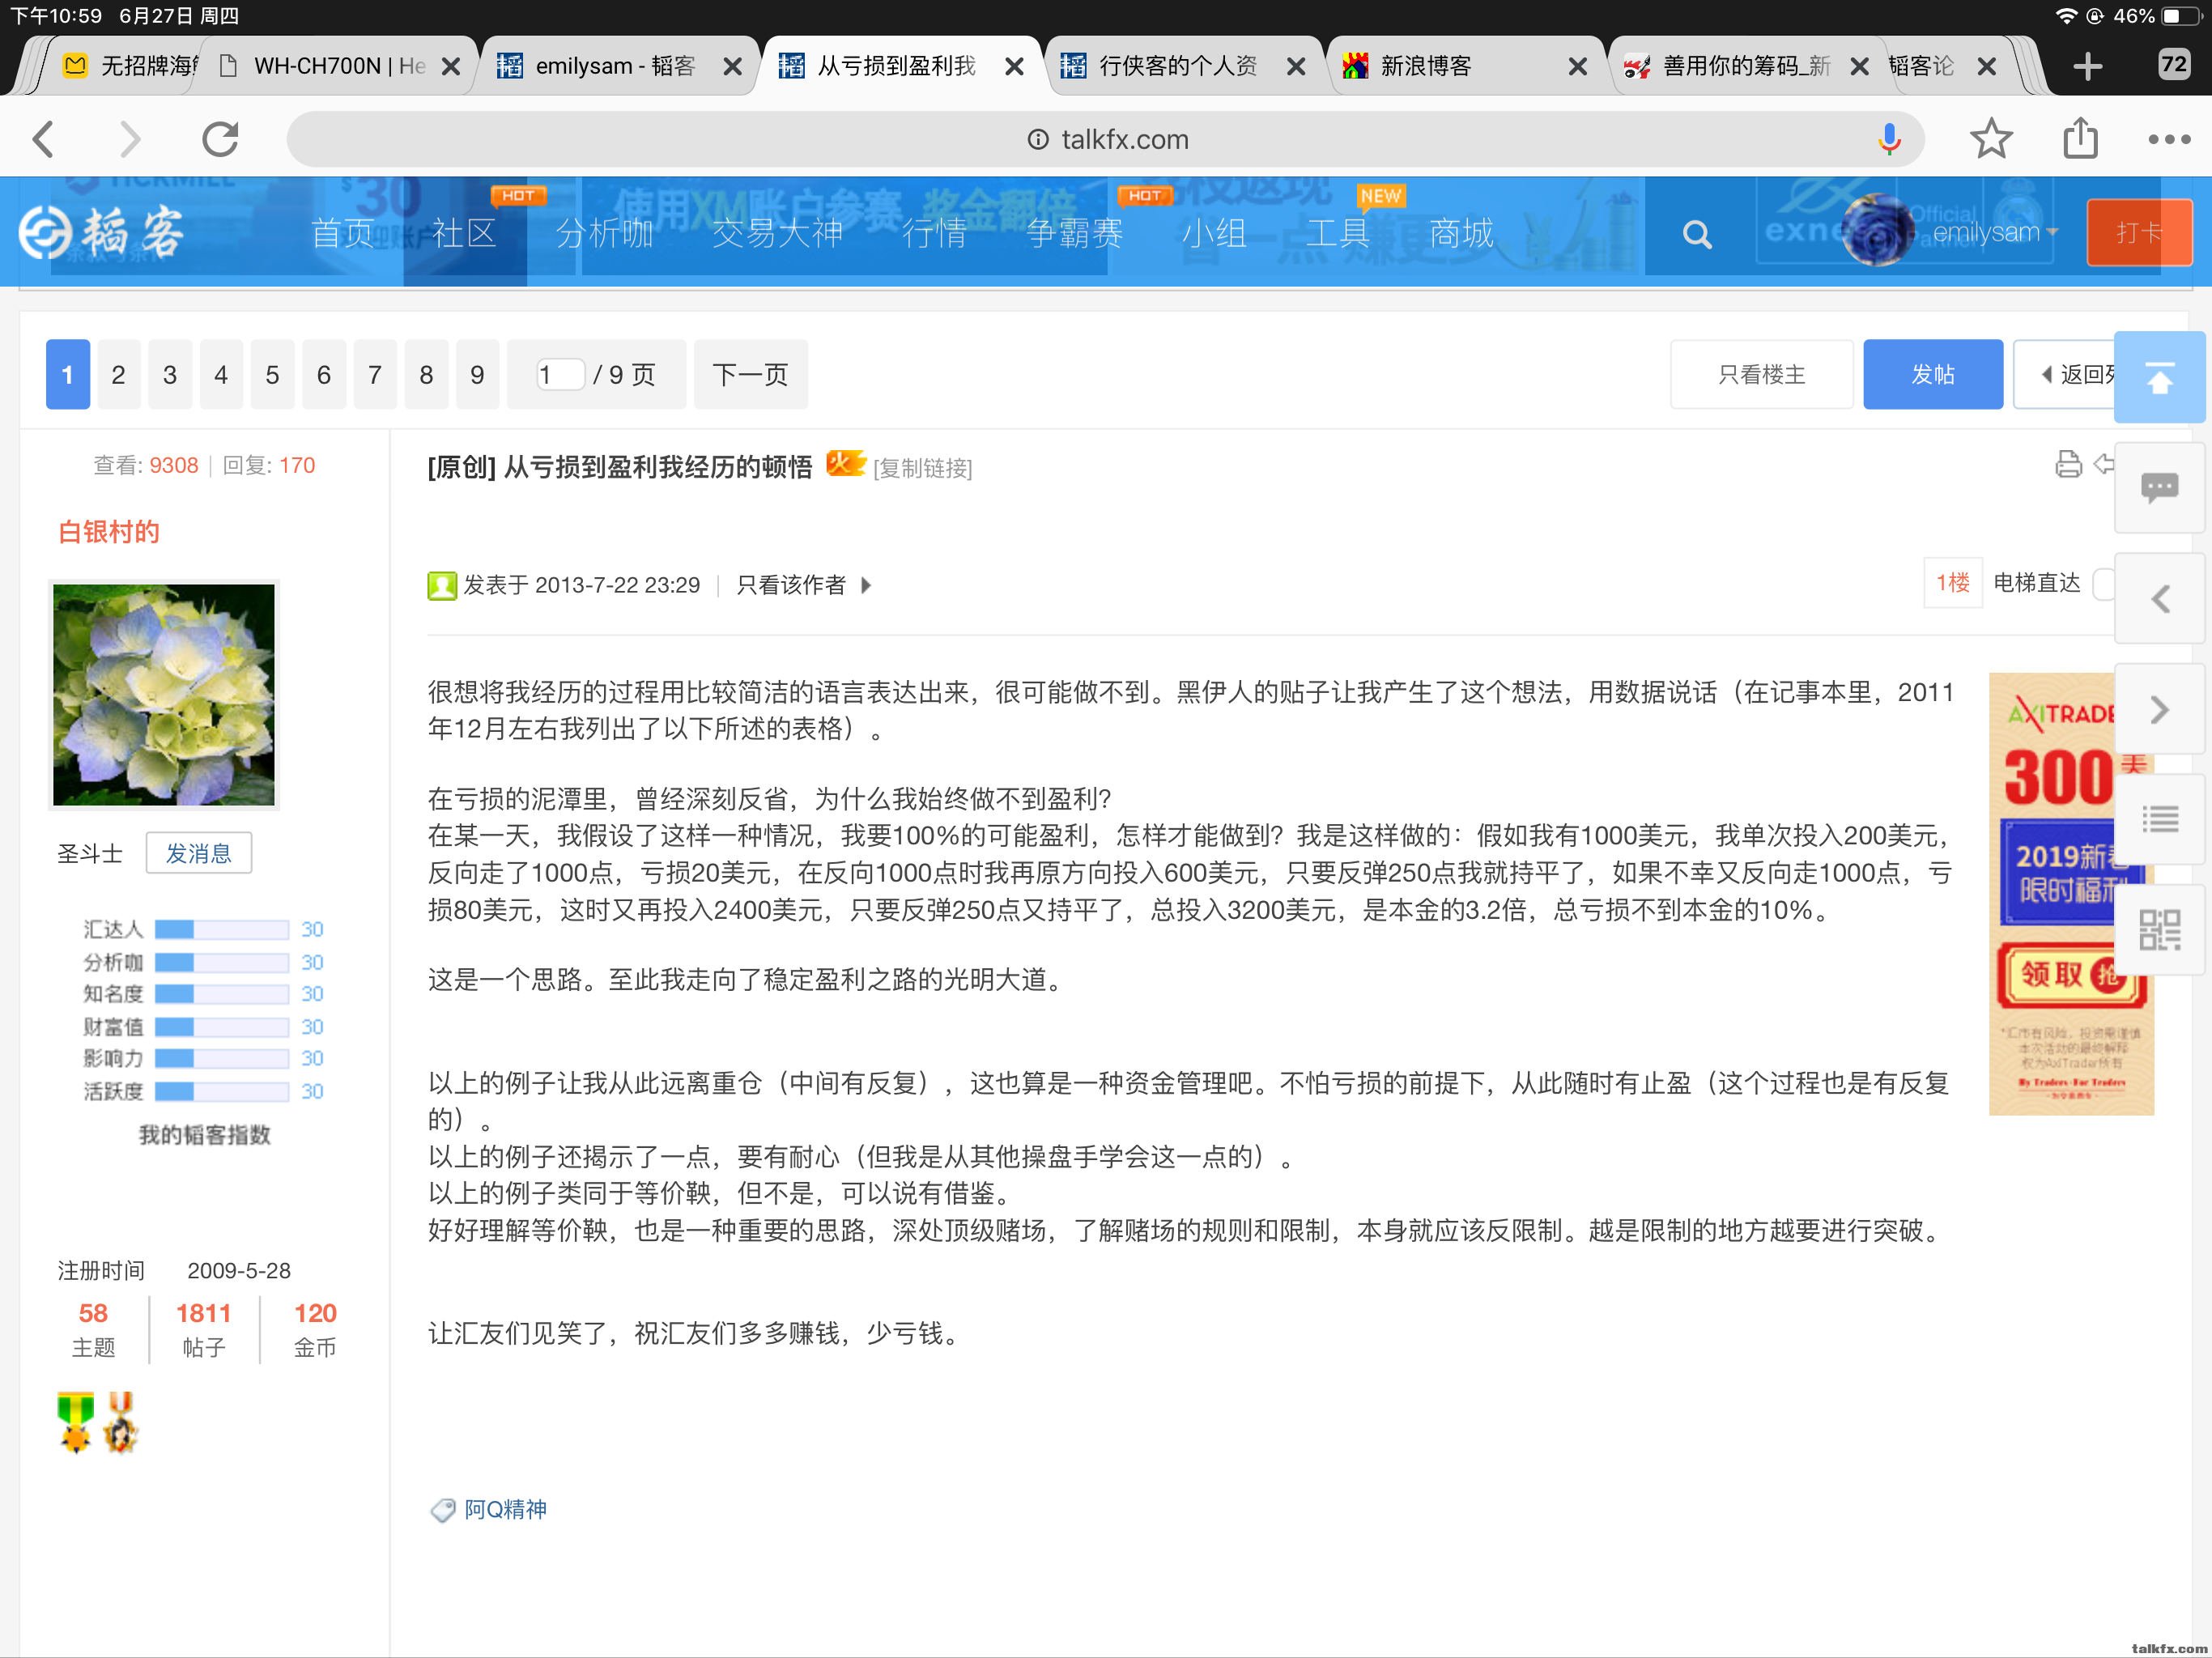Close the emilysam 韬客 tab
The height and width of the screenshot is (1658, 2212).
coord(732,67)
